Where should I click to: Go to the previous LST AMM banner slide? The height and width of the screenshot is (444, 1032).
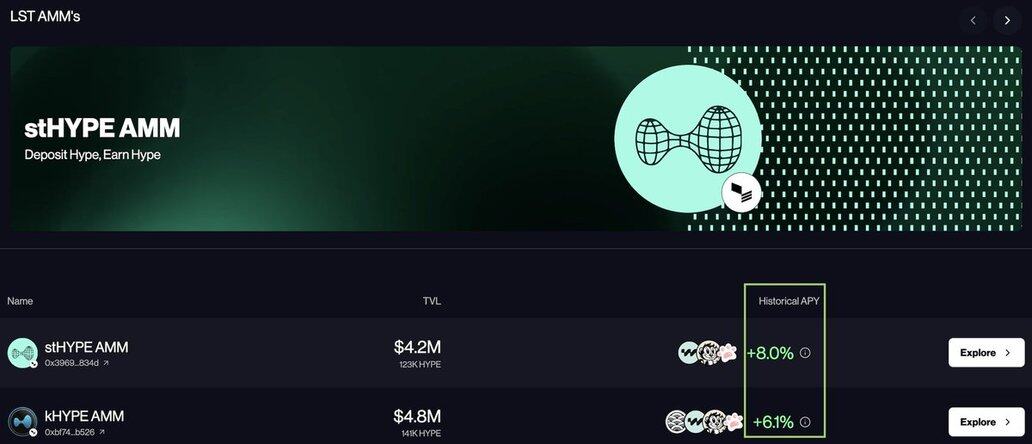tap(973, 19)
